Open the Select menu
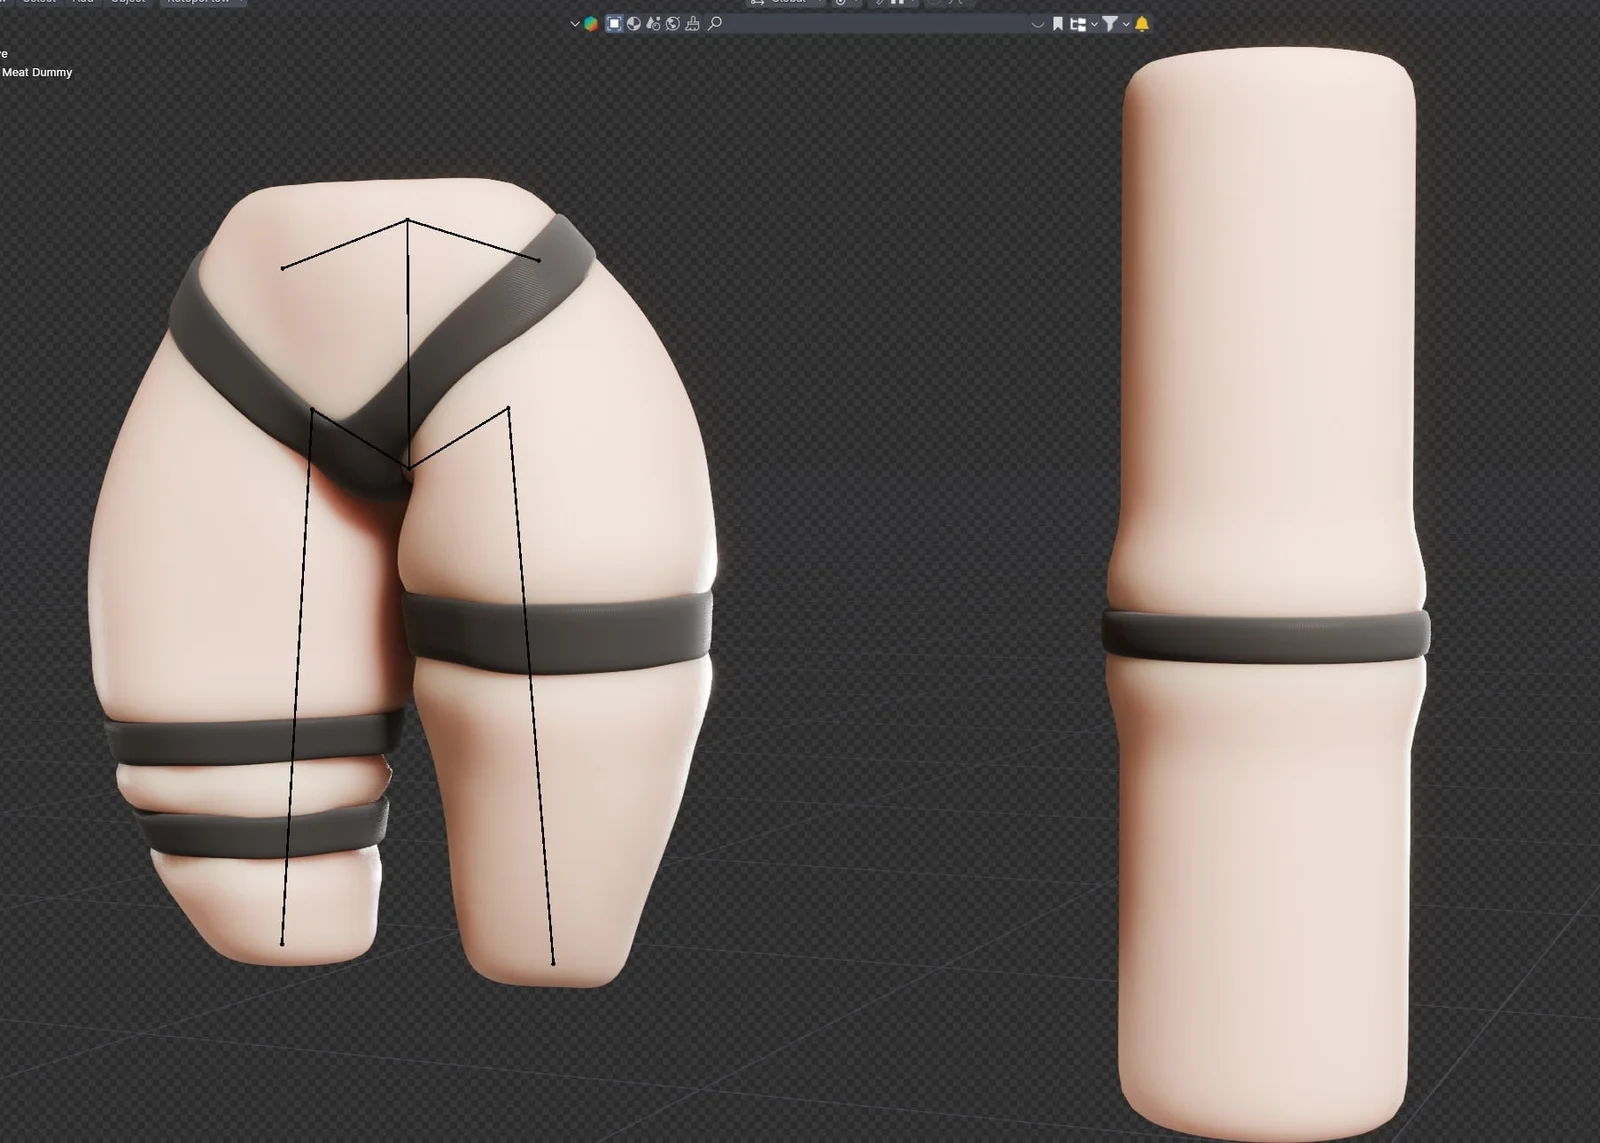The height and width of the screenshot is (1143, 1600). tap(38, 3)
